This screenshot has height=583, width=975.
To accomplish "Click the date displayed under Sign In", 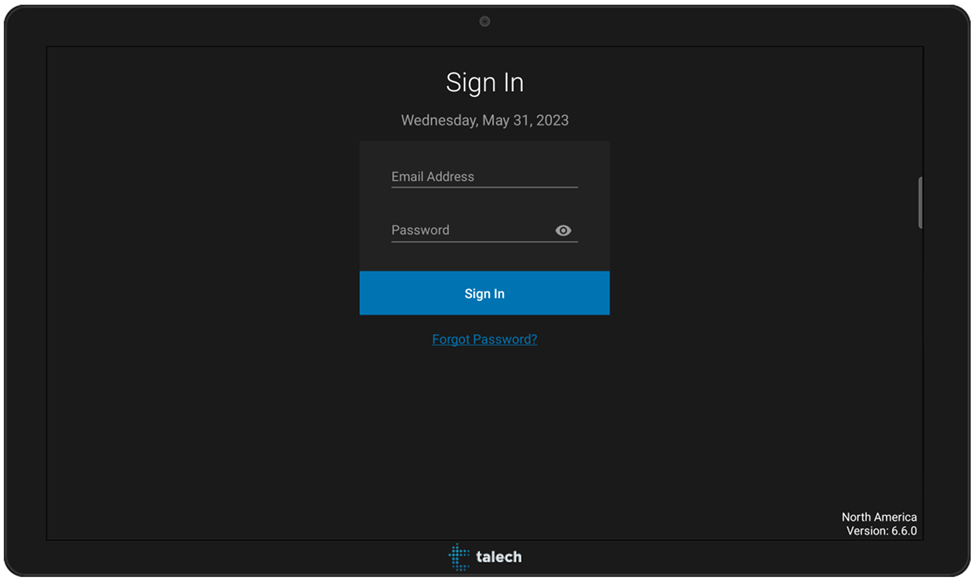I will (485, 120).
